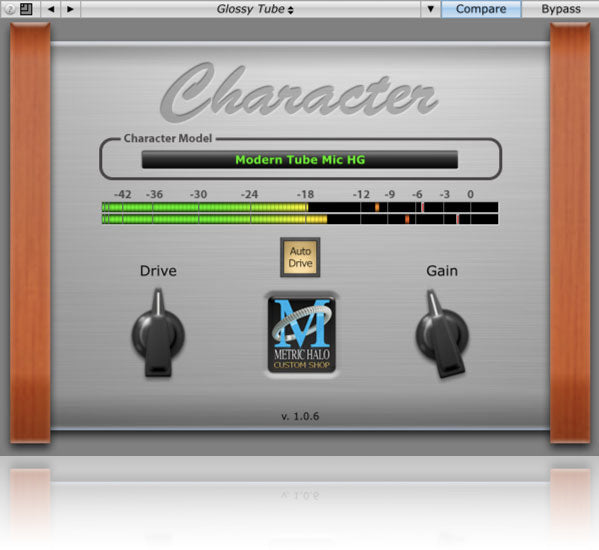The image size is (599, 550).
Task: Open the down-triangle menu beside Compare
Action: coord(431,9)
